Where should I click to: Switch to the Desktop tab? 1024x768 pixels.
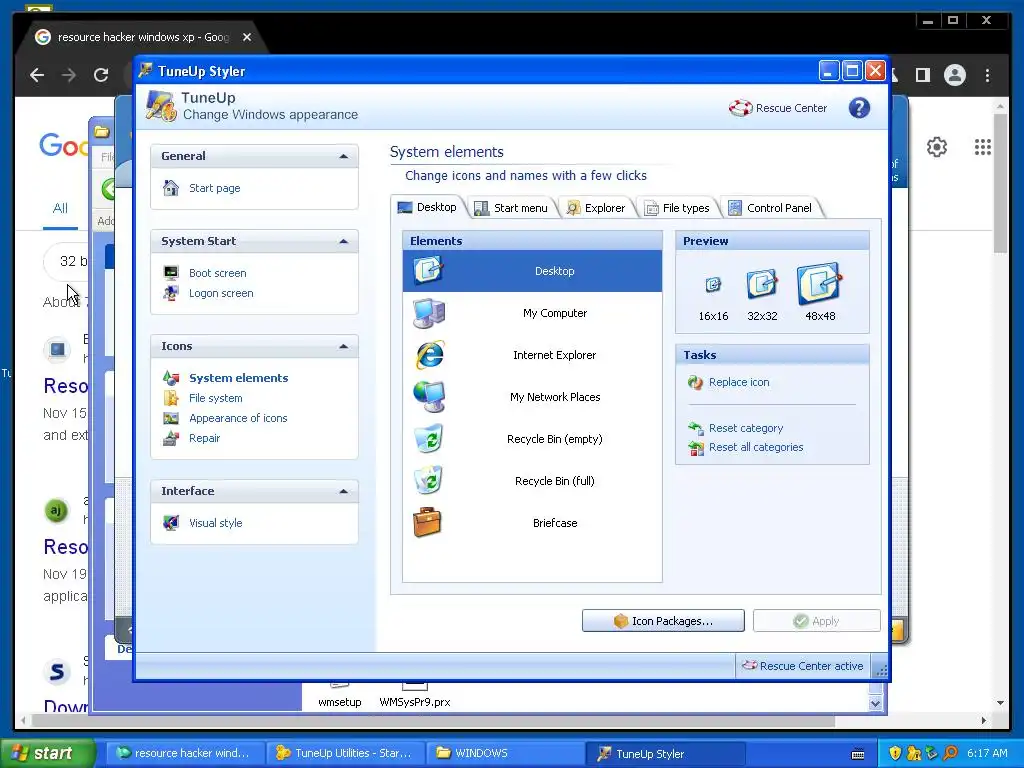(428, 207)
